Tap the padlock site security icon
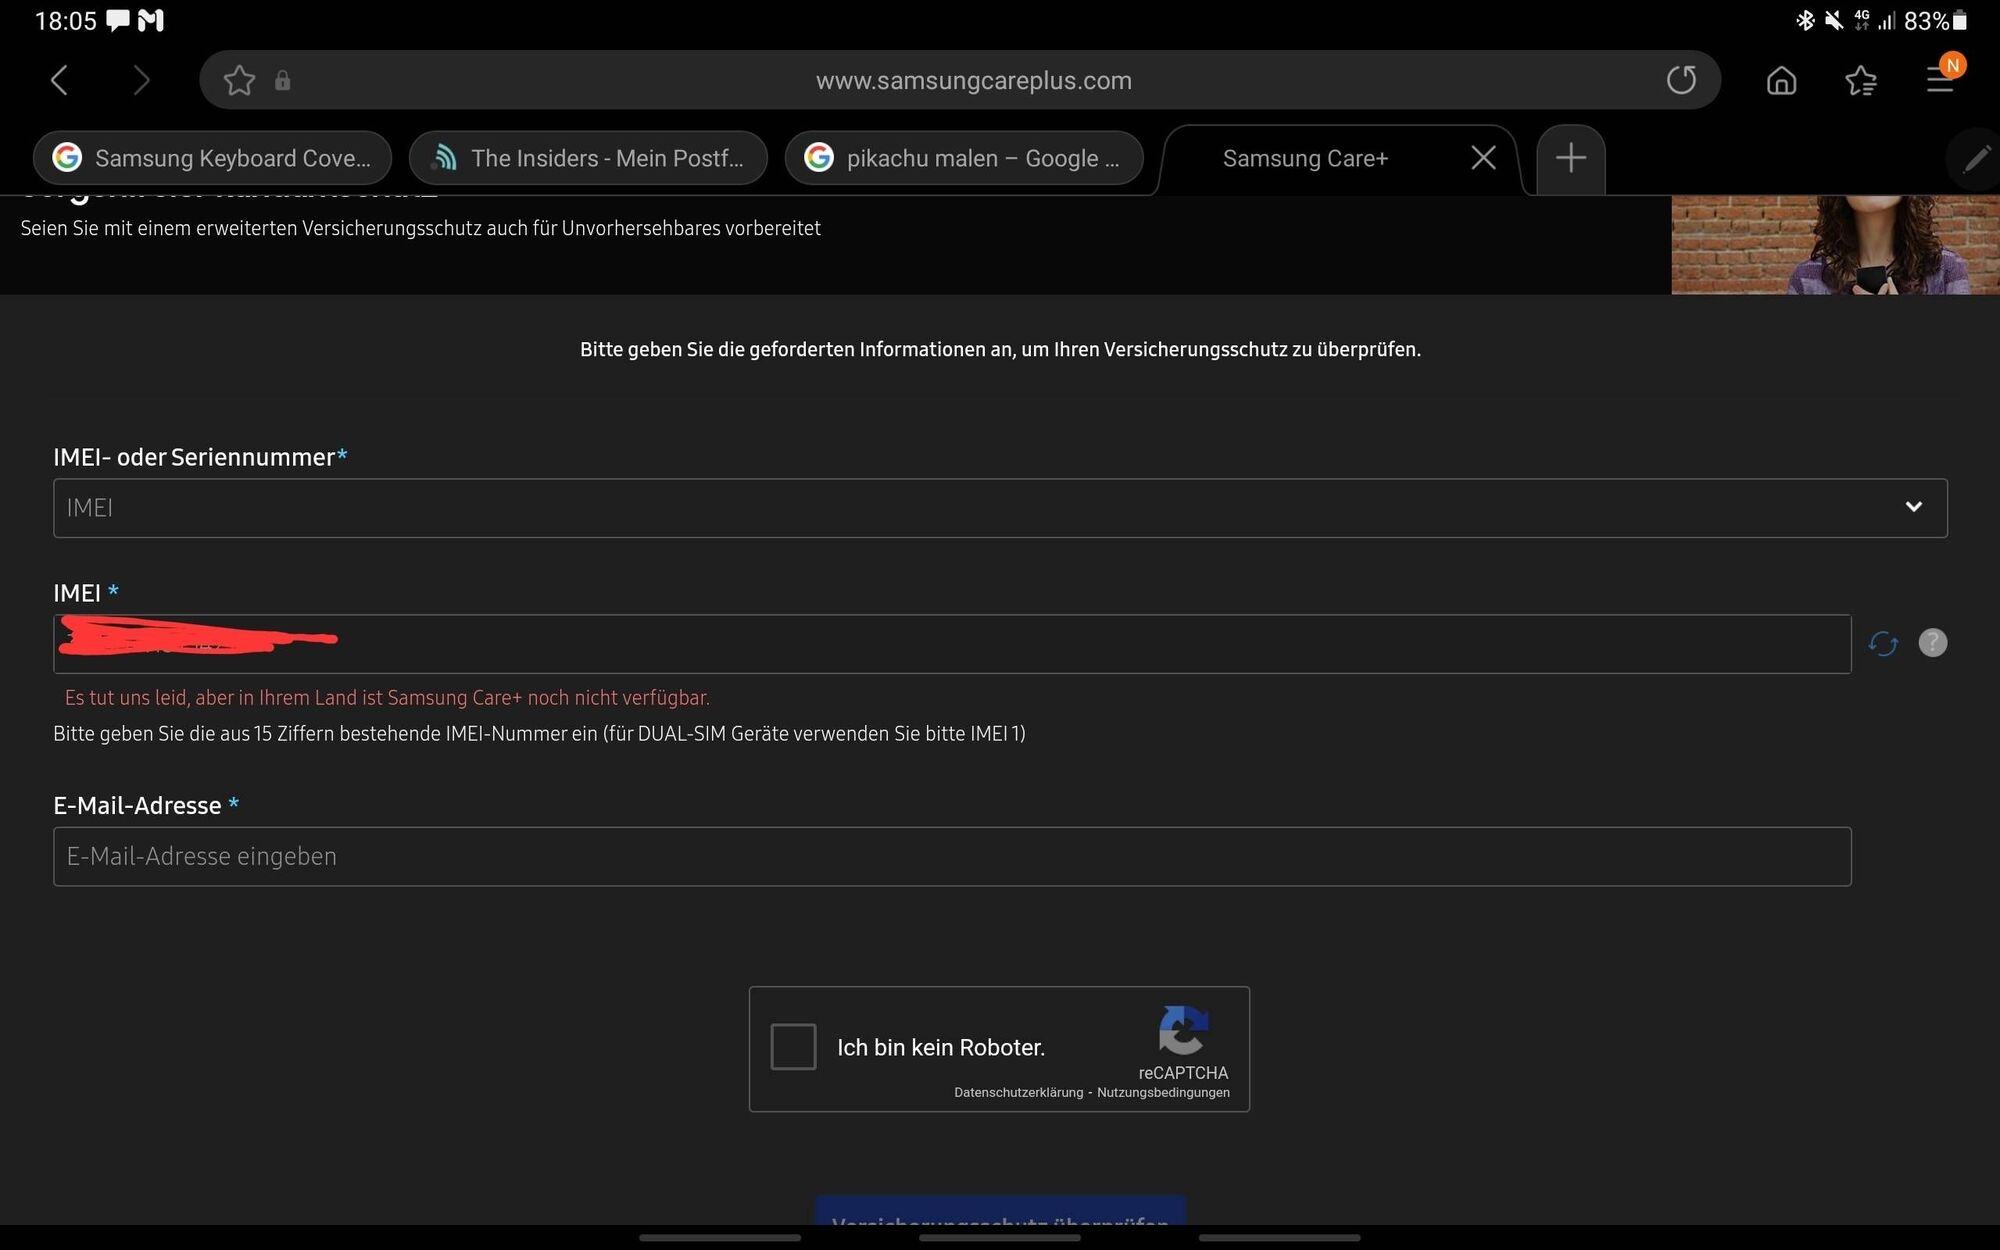The image size is (2000, 1250). tap(283, 80)
